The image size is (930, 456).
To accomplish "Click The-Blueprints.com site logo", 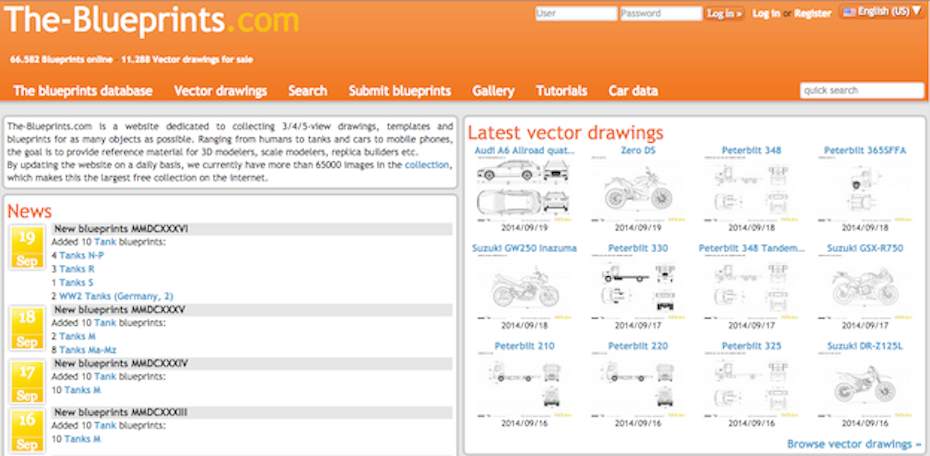I will click(x=150, y=20).
